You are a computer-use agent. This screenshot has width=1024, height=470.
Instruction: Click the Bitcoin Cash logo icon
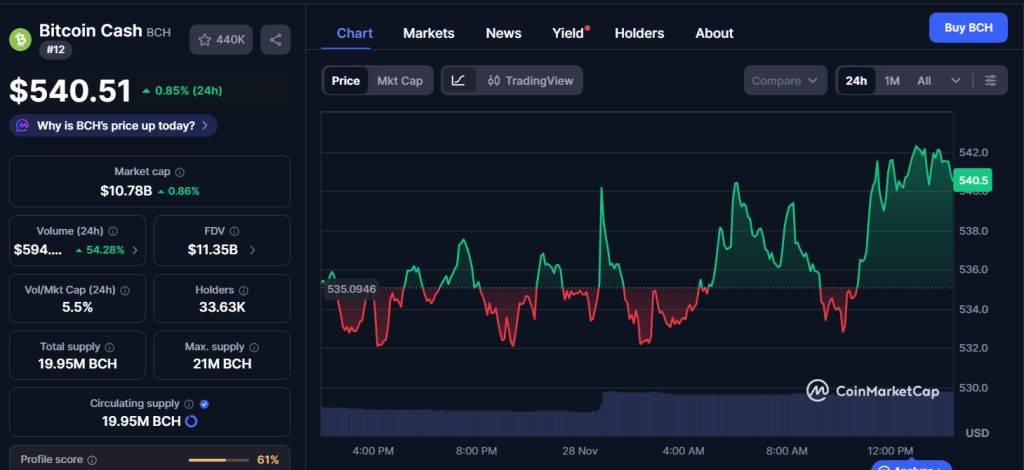click(20, 39)
